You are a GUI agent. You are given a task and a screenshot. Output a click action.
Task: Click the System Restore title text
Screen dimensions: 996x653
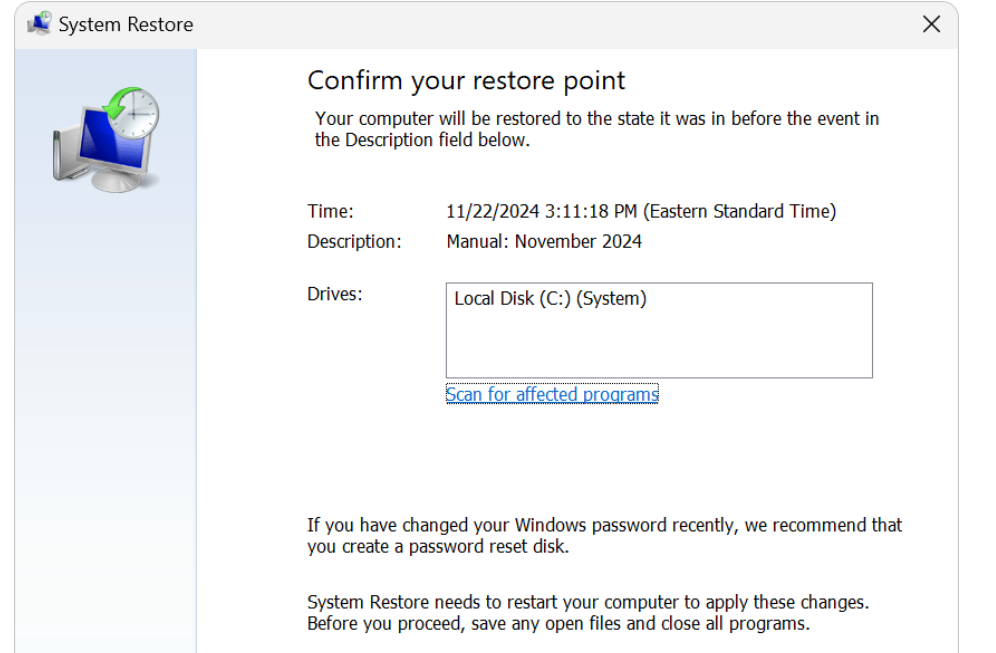point(126,24)
